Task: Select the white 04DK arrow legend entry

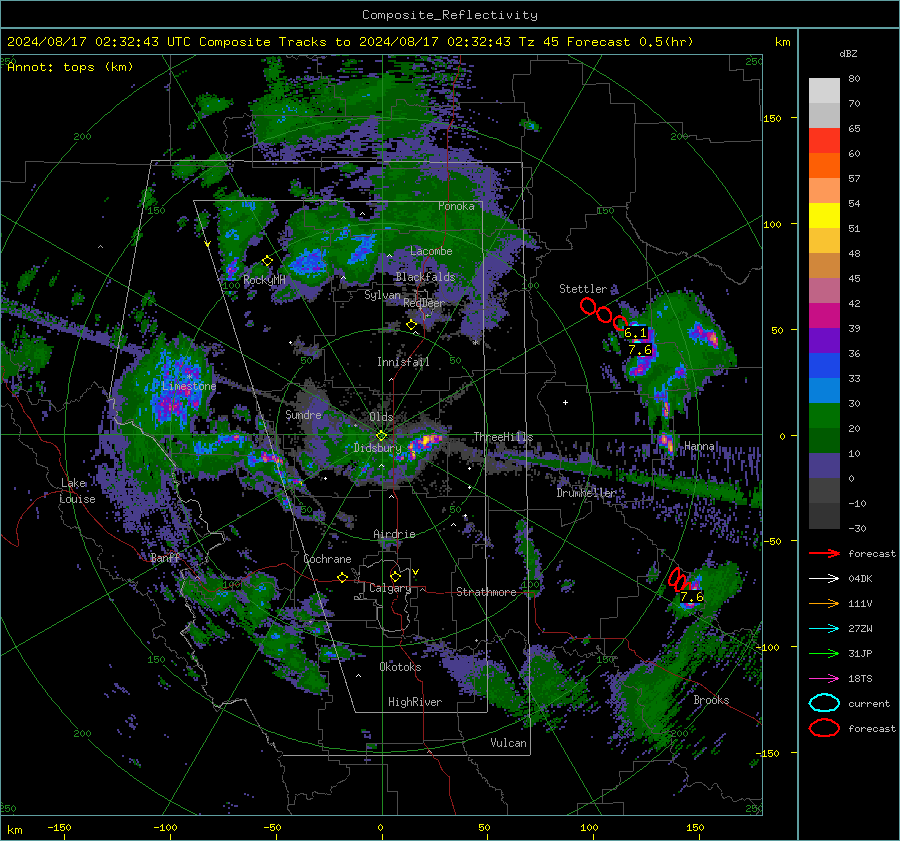Action: (x=824, y=579)
